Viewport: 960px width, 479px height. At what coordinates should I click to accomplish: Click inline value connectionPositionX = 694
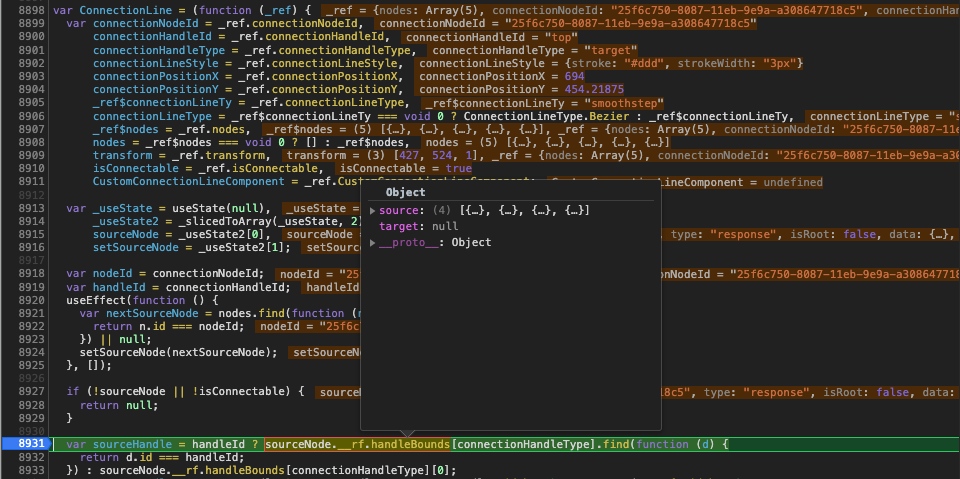coord(501,77)
